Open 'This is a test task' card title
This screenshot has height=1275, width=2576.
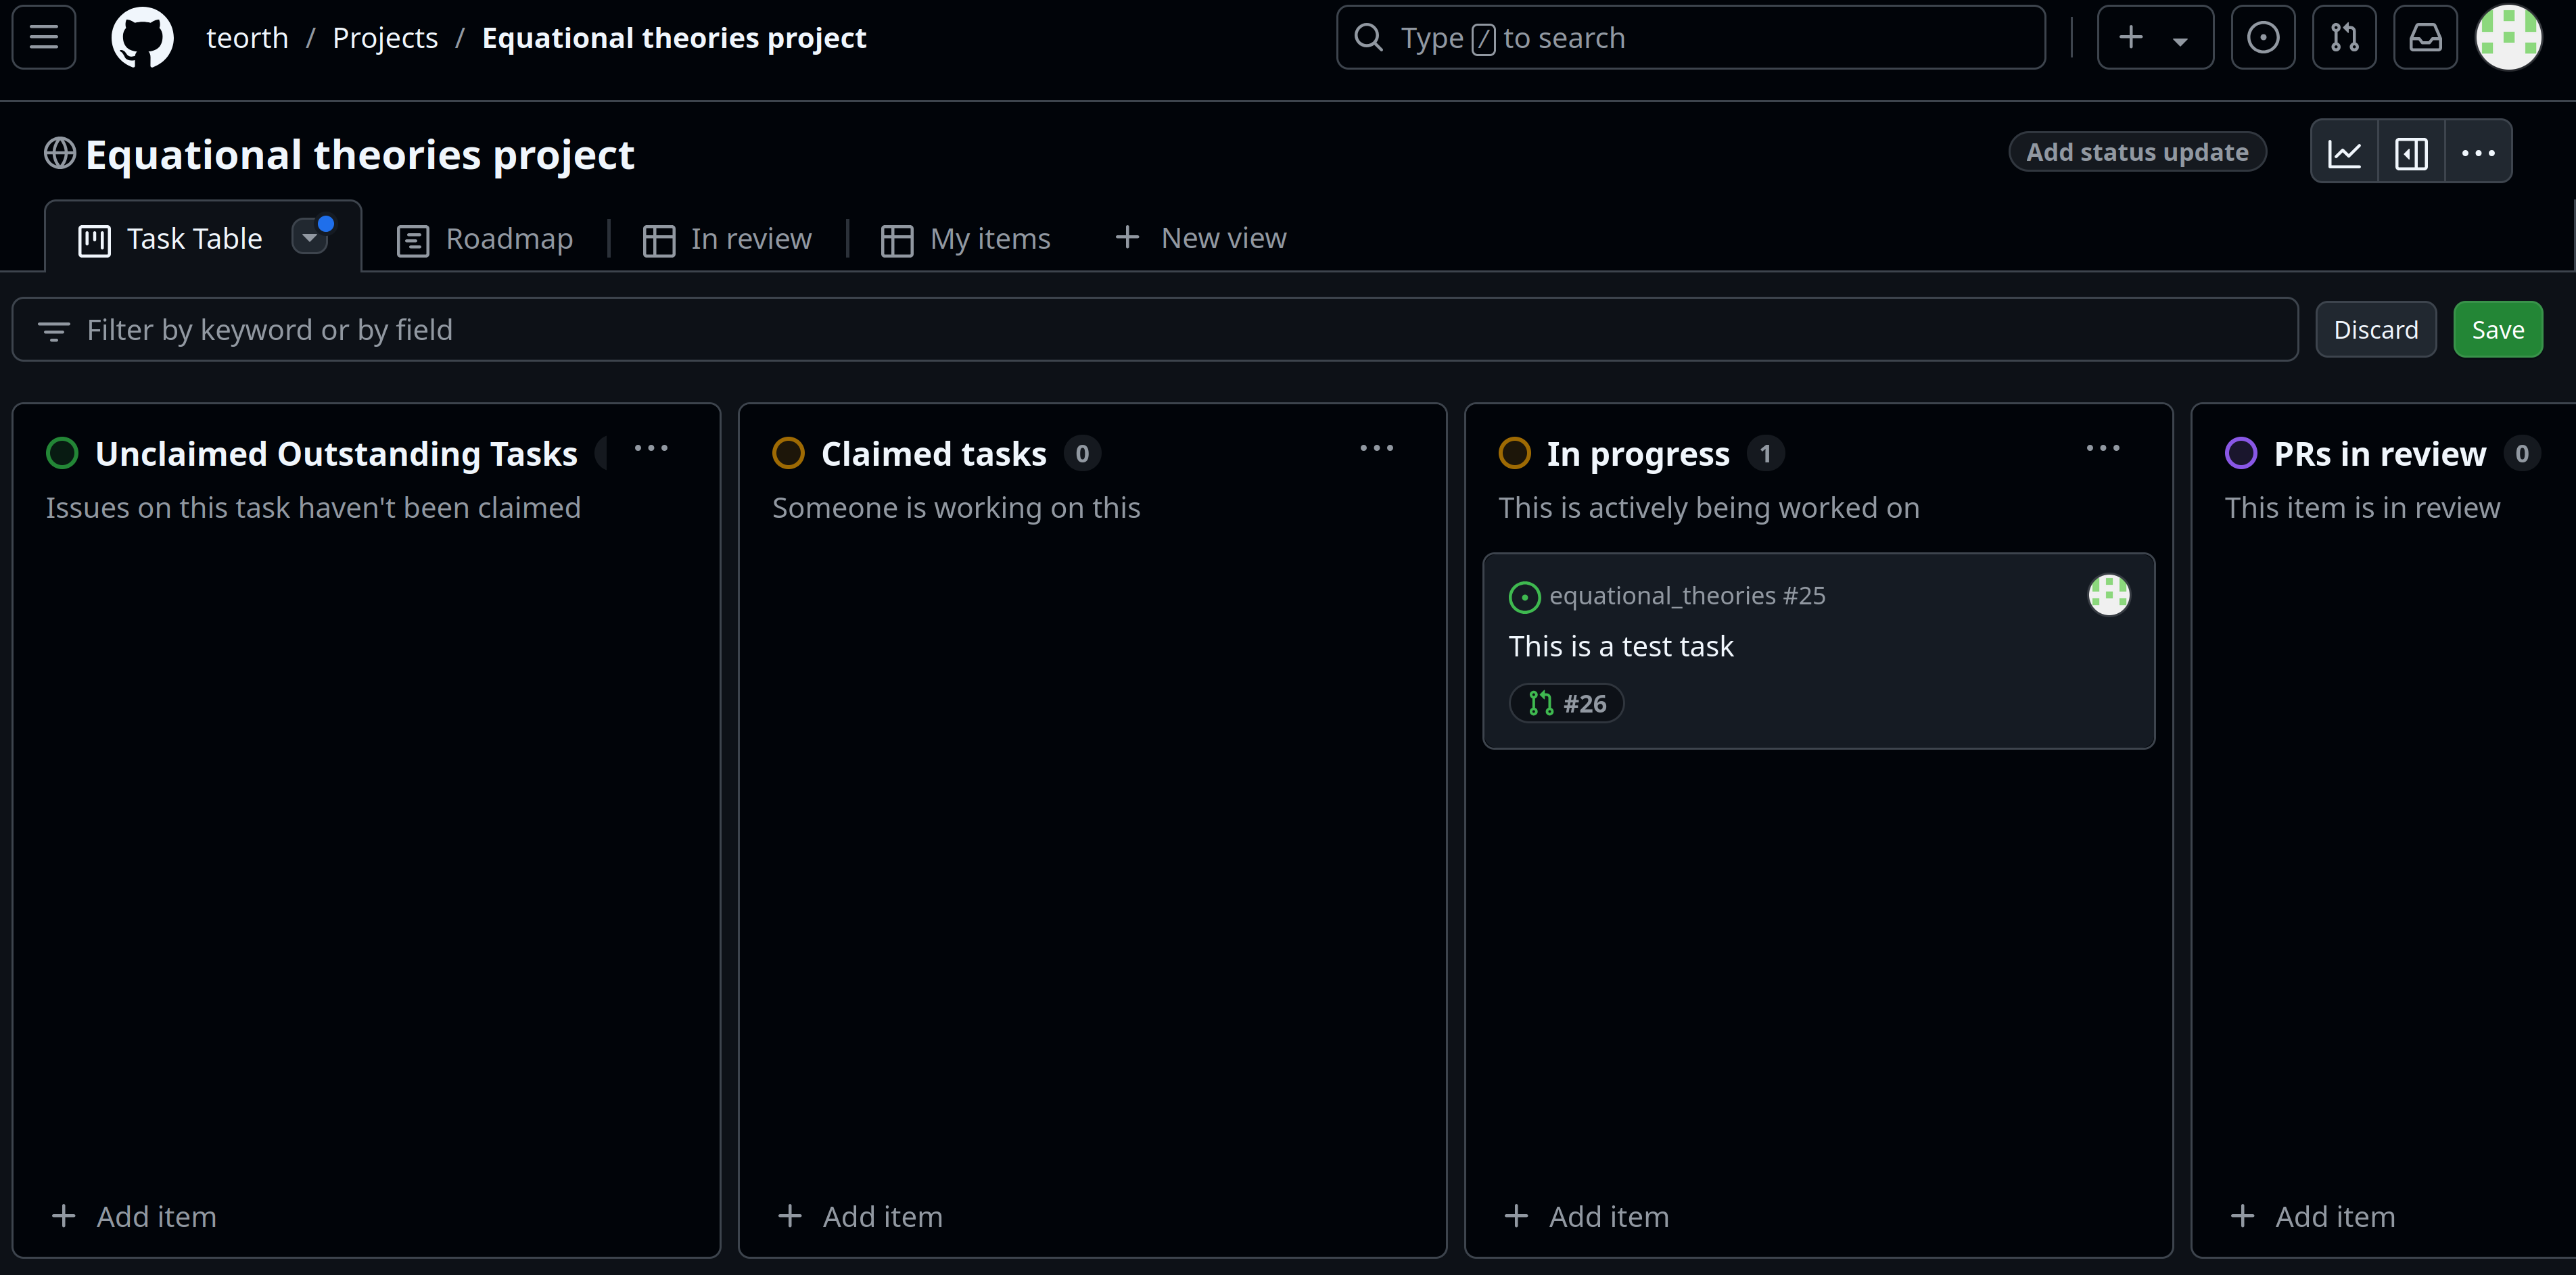pyautogui.click(x=1621, y=647)
